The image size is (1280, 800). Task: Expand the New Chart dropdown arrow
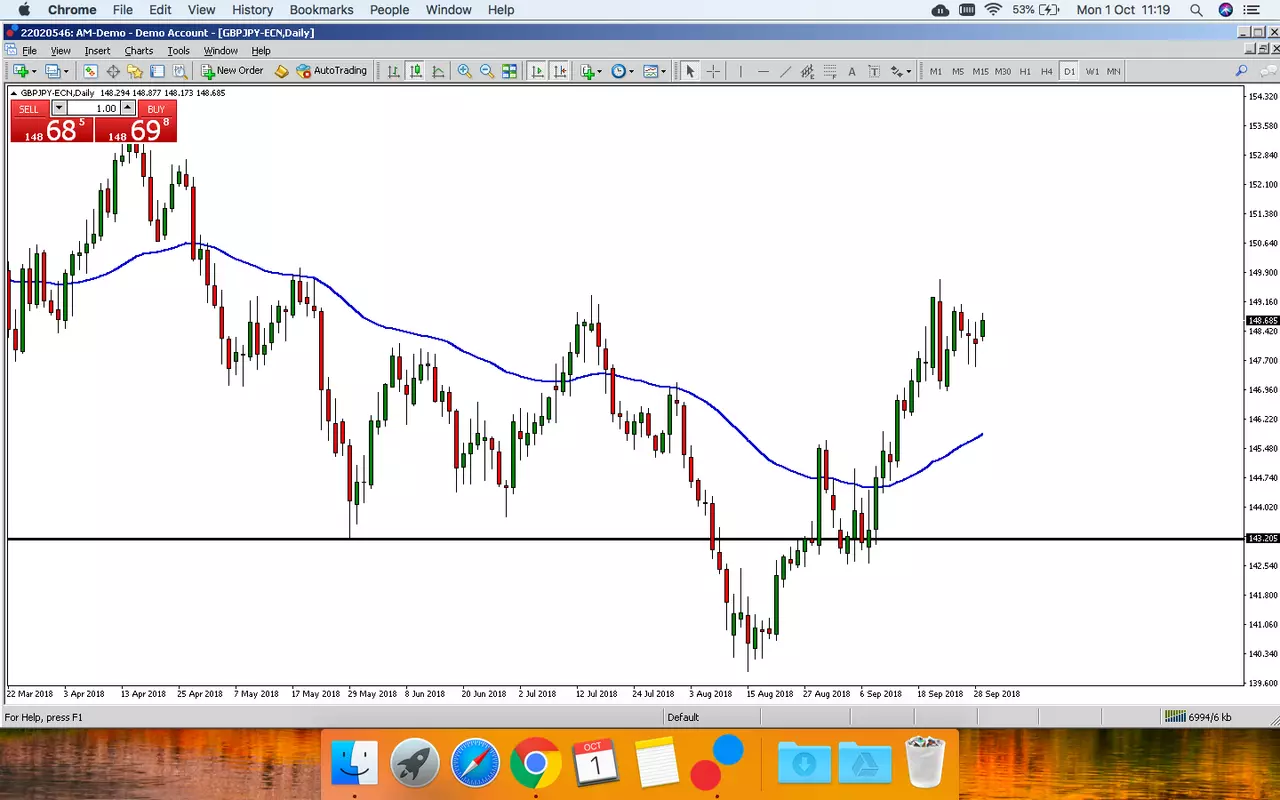point(34,71)
